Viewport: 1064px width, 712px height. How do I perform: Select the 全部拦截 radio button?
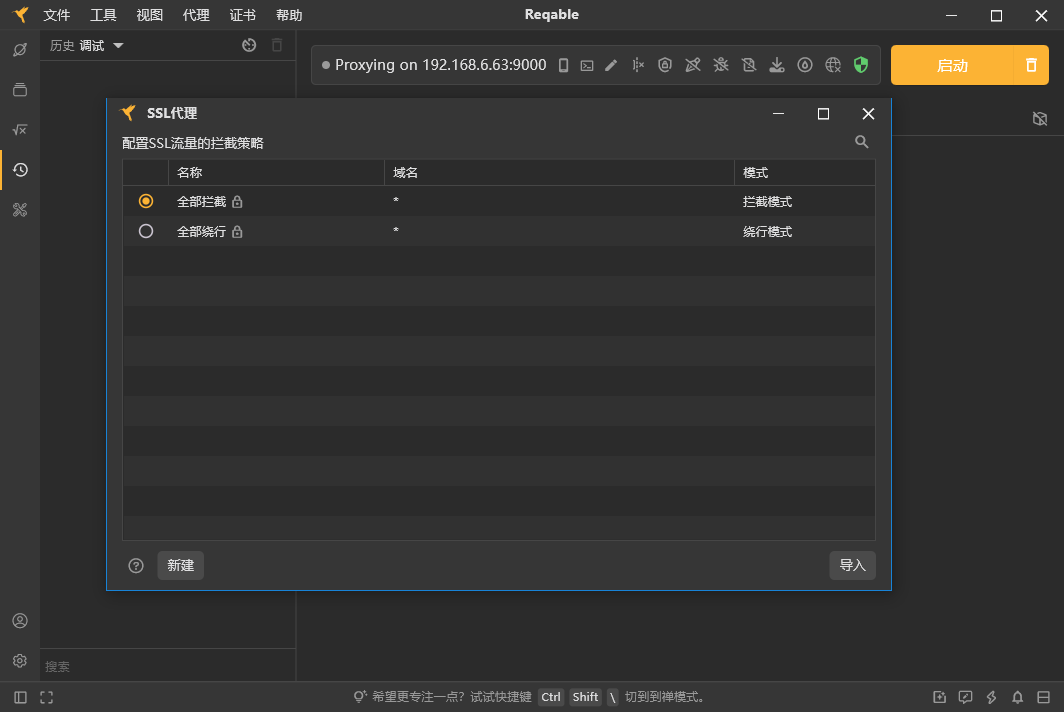(x=146, y=201)
